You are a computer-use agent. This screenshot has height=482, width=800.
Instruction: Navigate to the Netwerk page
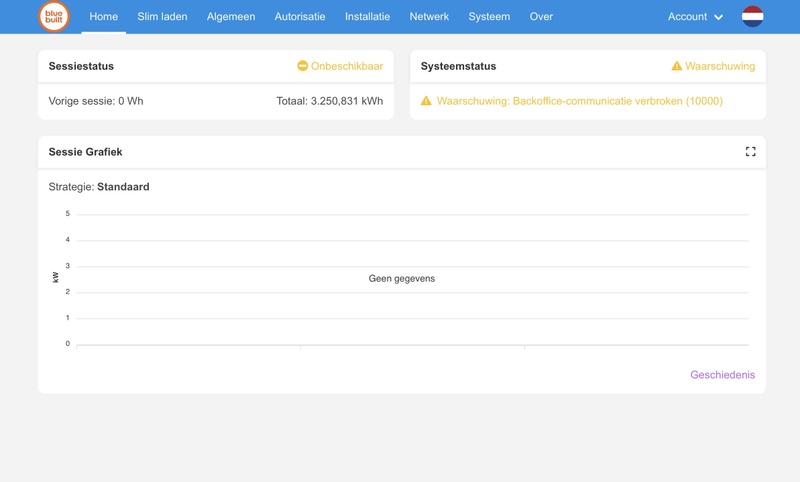pos(429,17)
